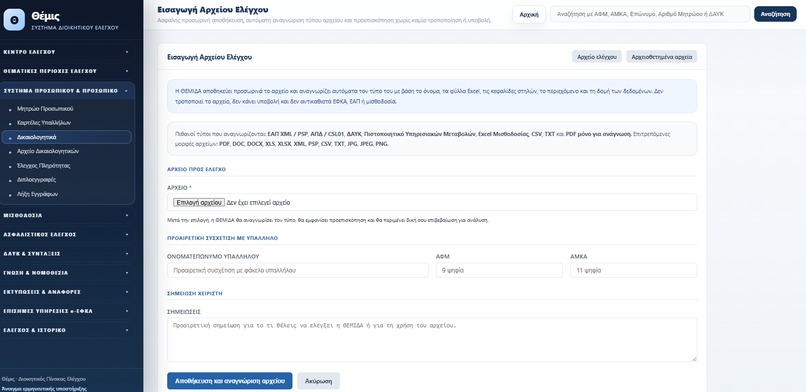This screenshot has width=806, height=392.
Task: Open Έλεγχος Πληρότητας in sidebar
Action: tap(67, 166)
